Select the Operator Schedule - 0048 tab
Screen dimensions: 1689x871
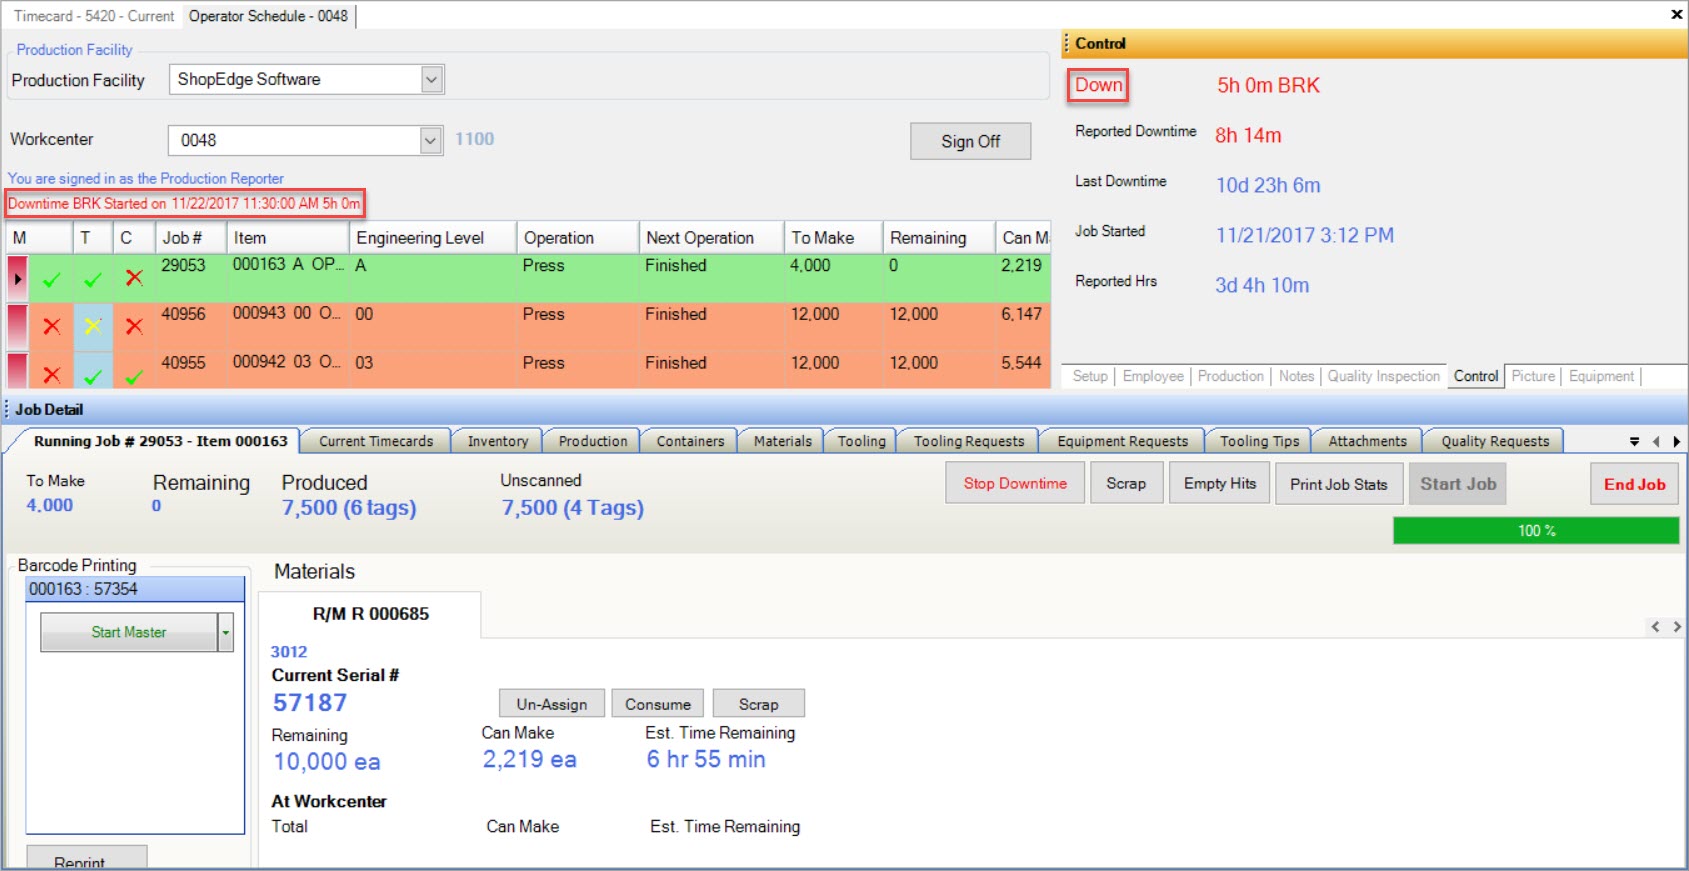[268, 16]
